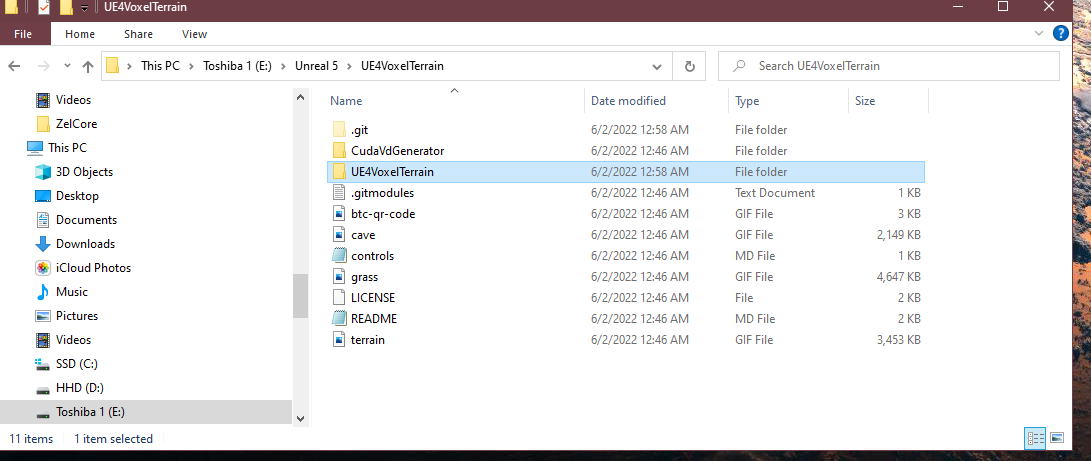Open Downloads in navigation pane

click(x=85, y=244)
